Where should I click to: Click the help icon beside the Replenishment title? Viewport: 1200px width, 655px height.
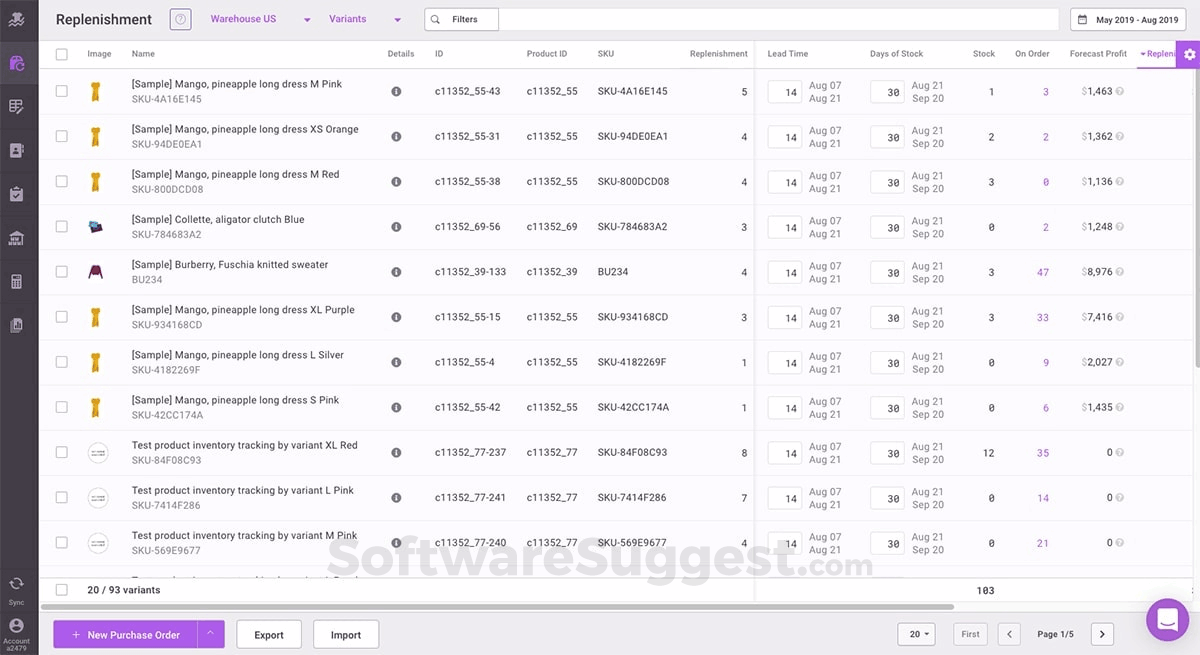(181, 18)
